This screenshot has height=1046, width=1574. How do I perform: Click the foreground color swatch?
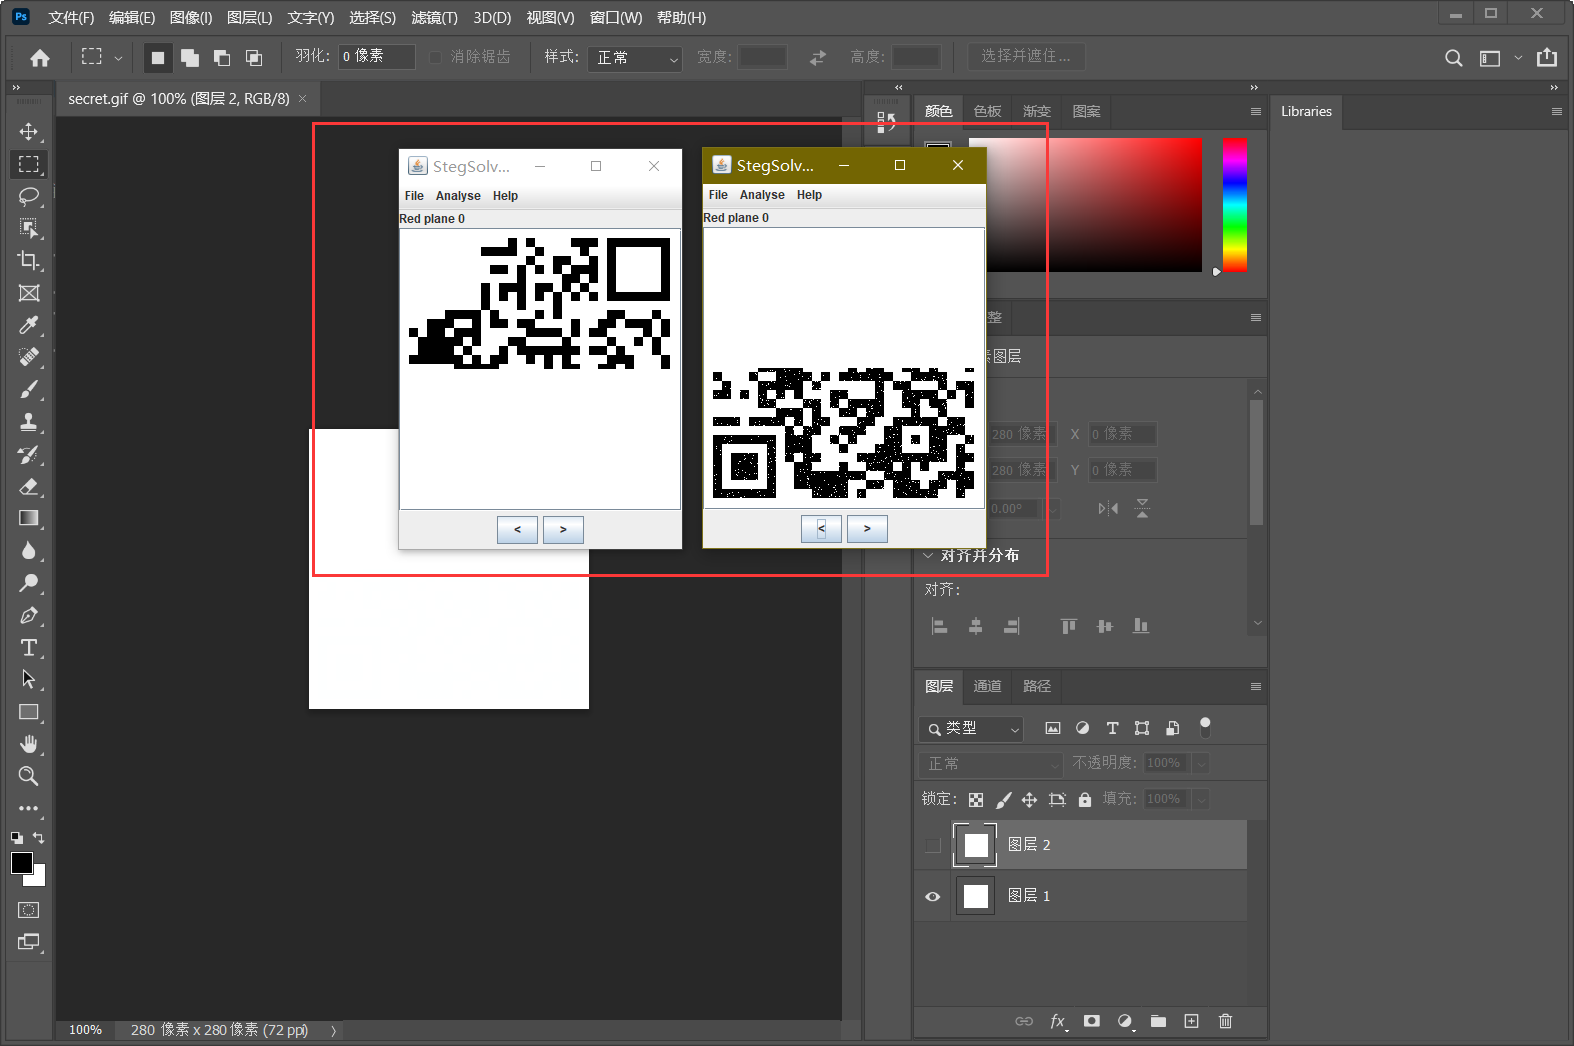click(22, 863)
